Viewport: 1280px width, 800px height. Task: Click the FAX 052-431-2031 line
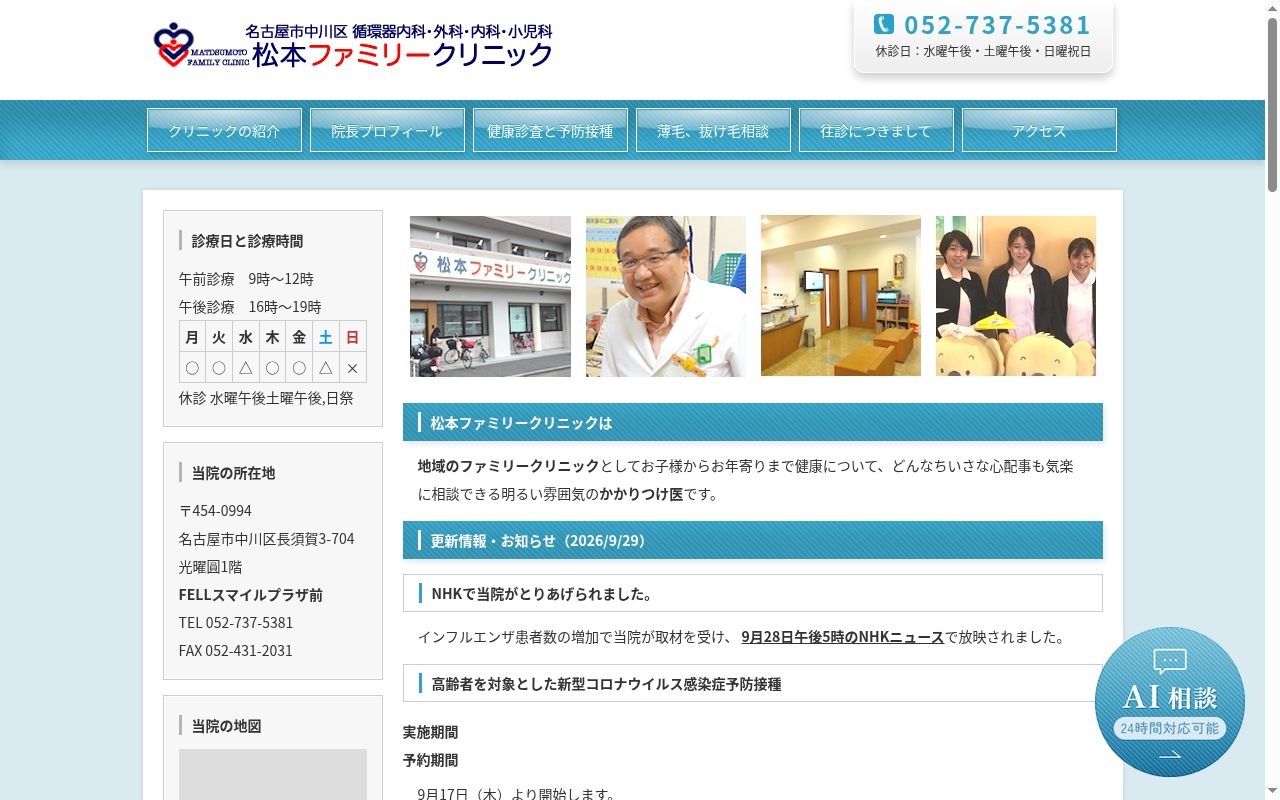[236, 651]
